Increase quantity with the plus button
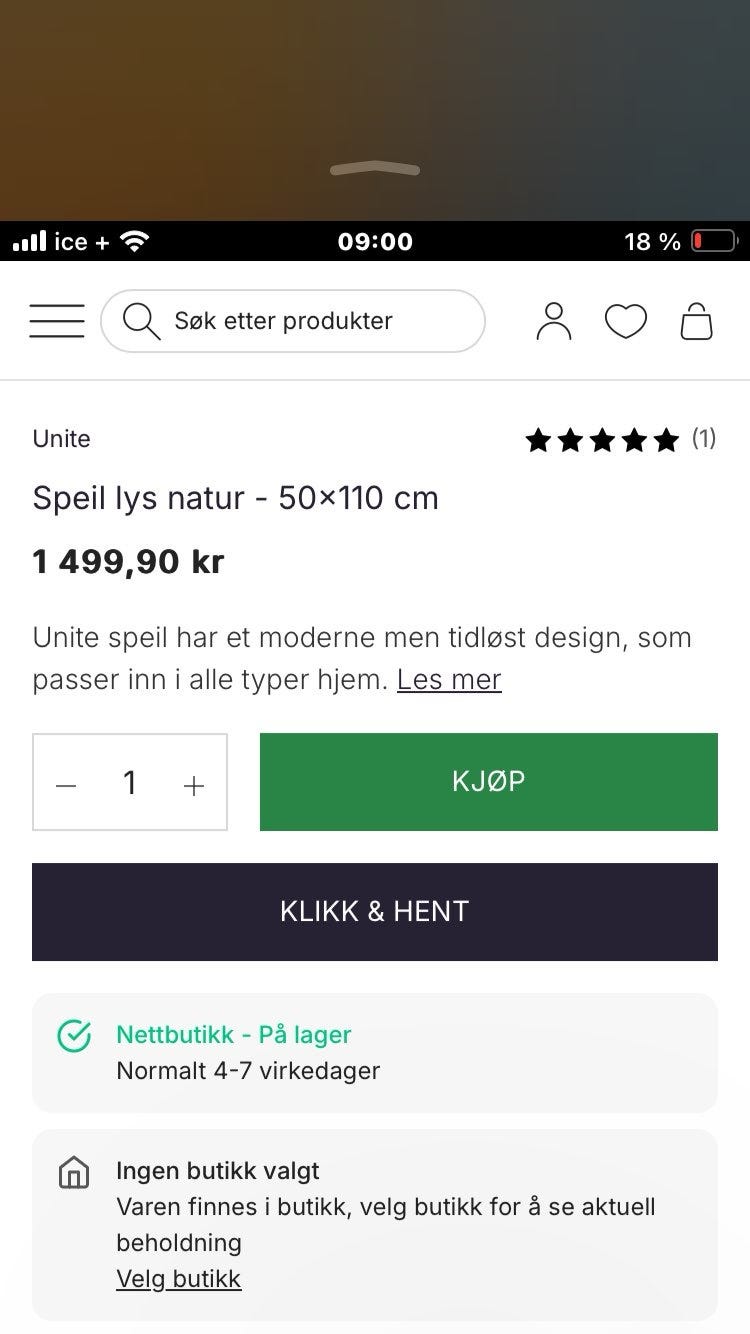Screen dimensions: 750x1334 [194, 785]
